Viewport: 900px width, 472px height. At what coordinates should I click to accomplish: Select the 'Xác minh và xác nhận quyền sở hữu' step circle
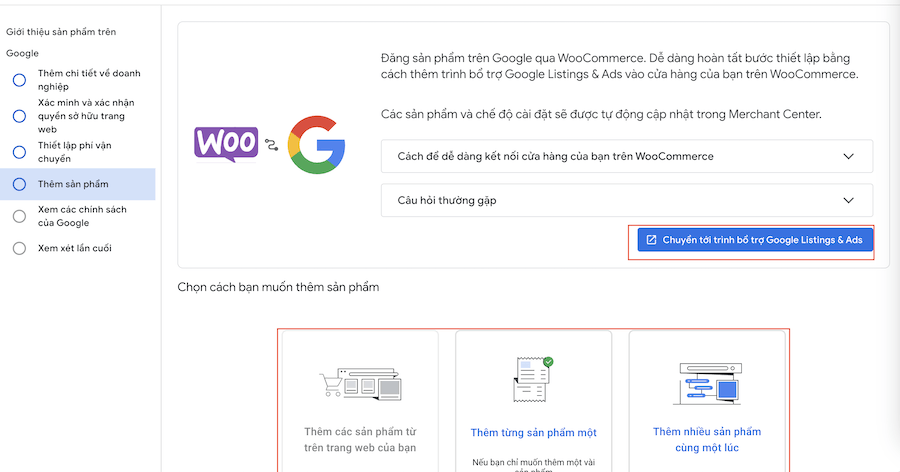pos(20,116)
